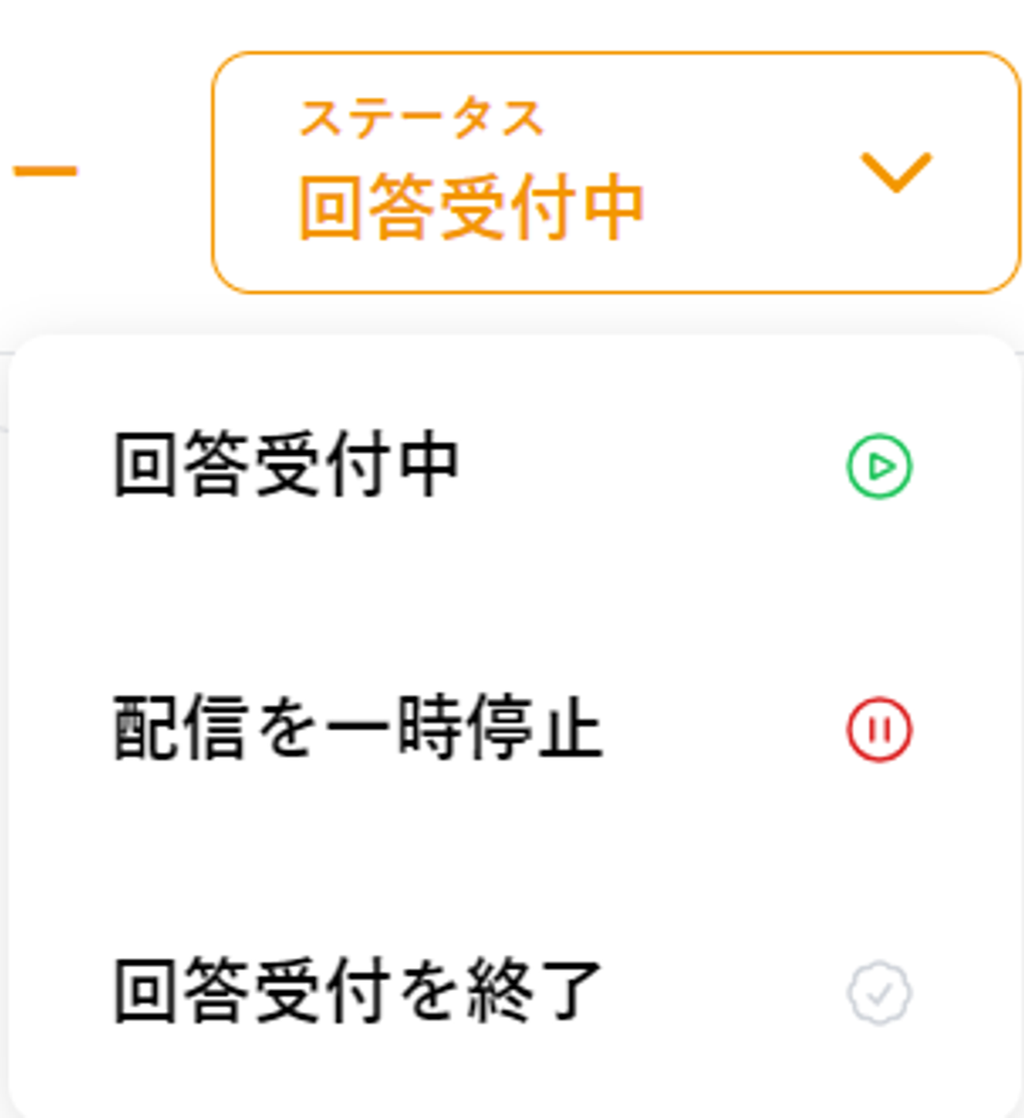The width and height of the screenshot is (1024, 1118).
Task: Select the 回答受付を終了 menu option
Action: coord(357,993)
